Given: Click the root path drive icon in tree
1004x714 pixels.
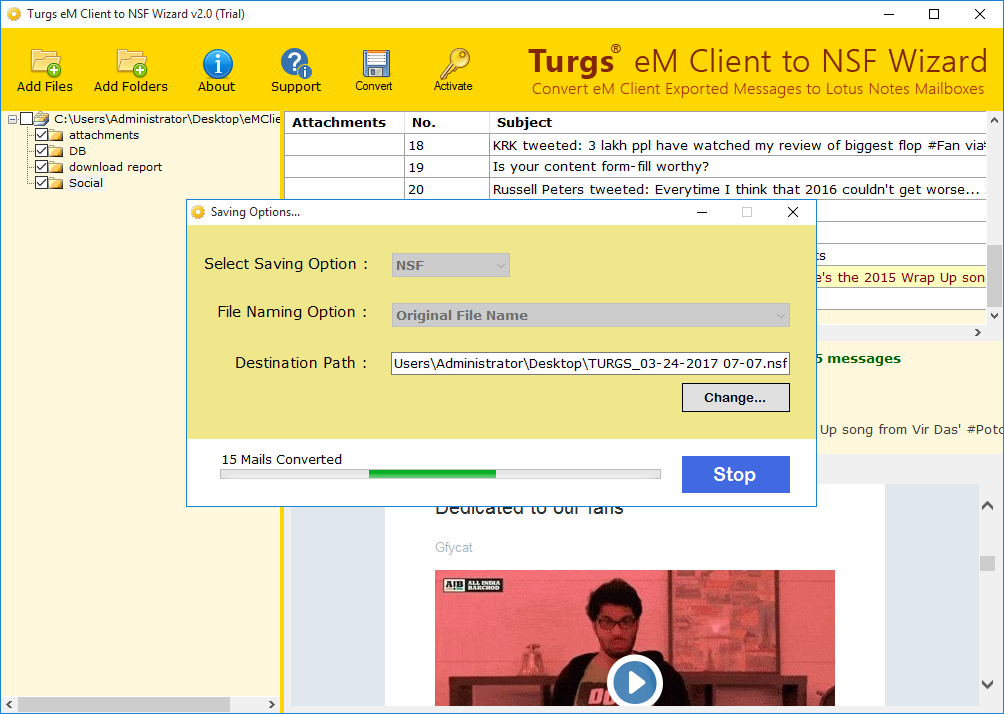Looking at the screenshot, I should coord(42,118).
